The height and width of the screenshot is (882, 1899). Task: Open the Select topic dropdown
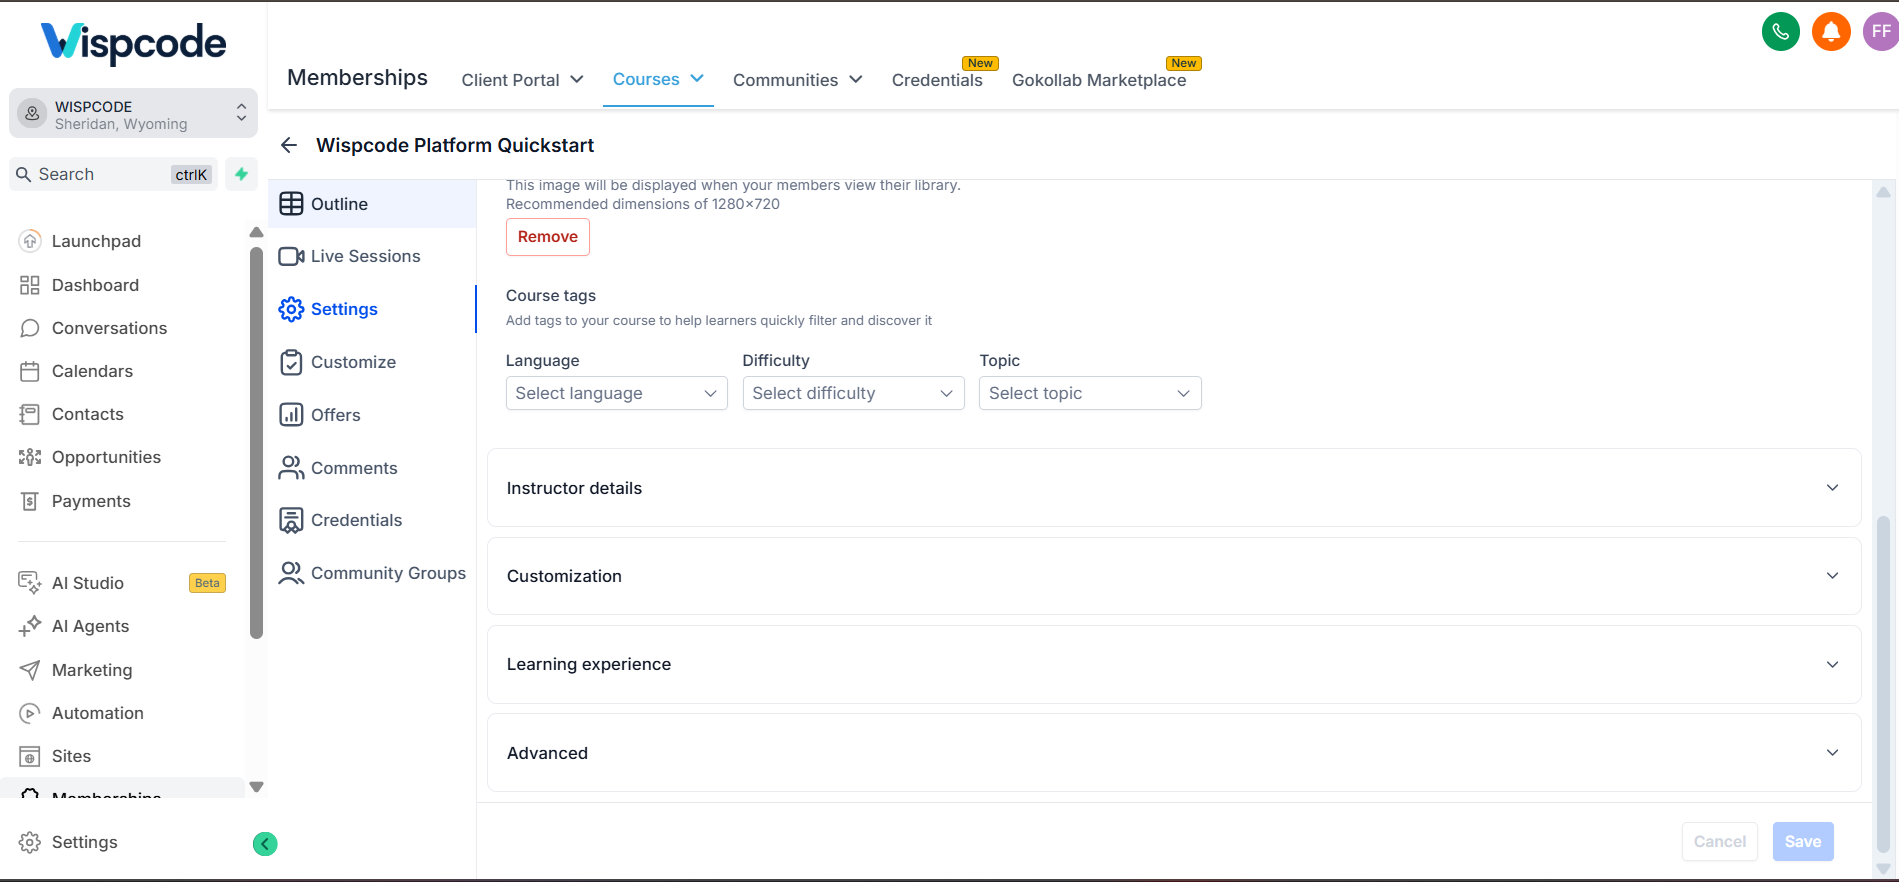pos(1090,393)
